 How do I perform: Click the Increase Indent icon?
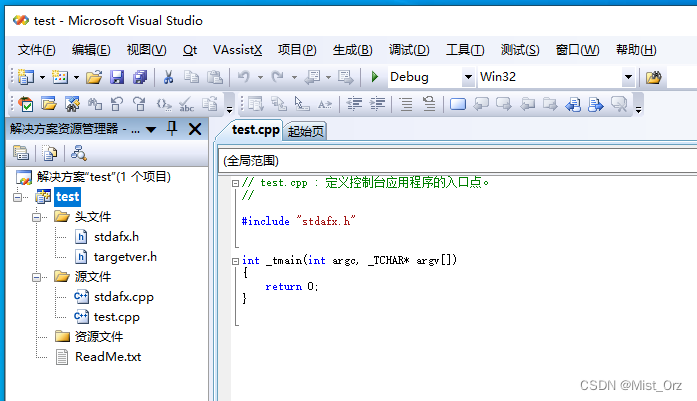point(377,104)
